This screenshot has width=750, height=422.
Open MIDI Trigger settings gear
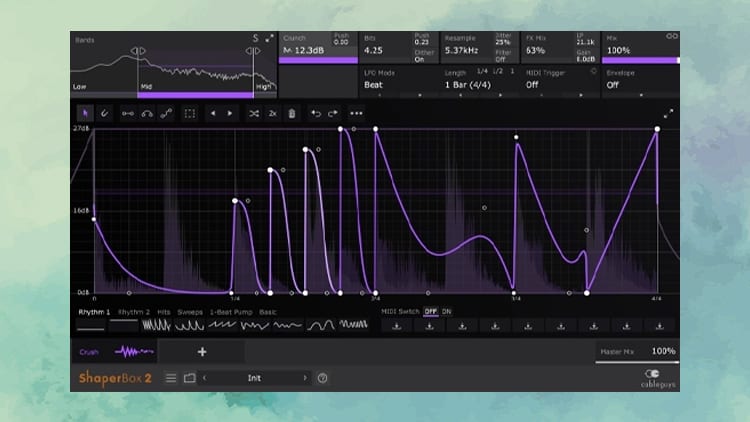click(x=593, y=71)
